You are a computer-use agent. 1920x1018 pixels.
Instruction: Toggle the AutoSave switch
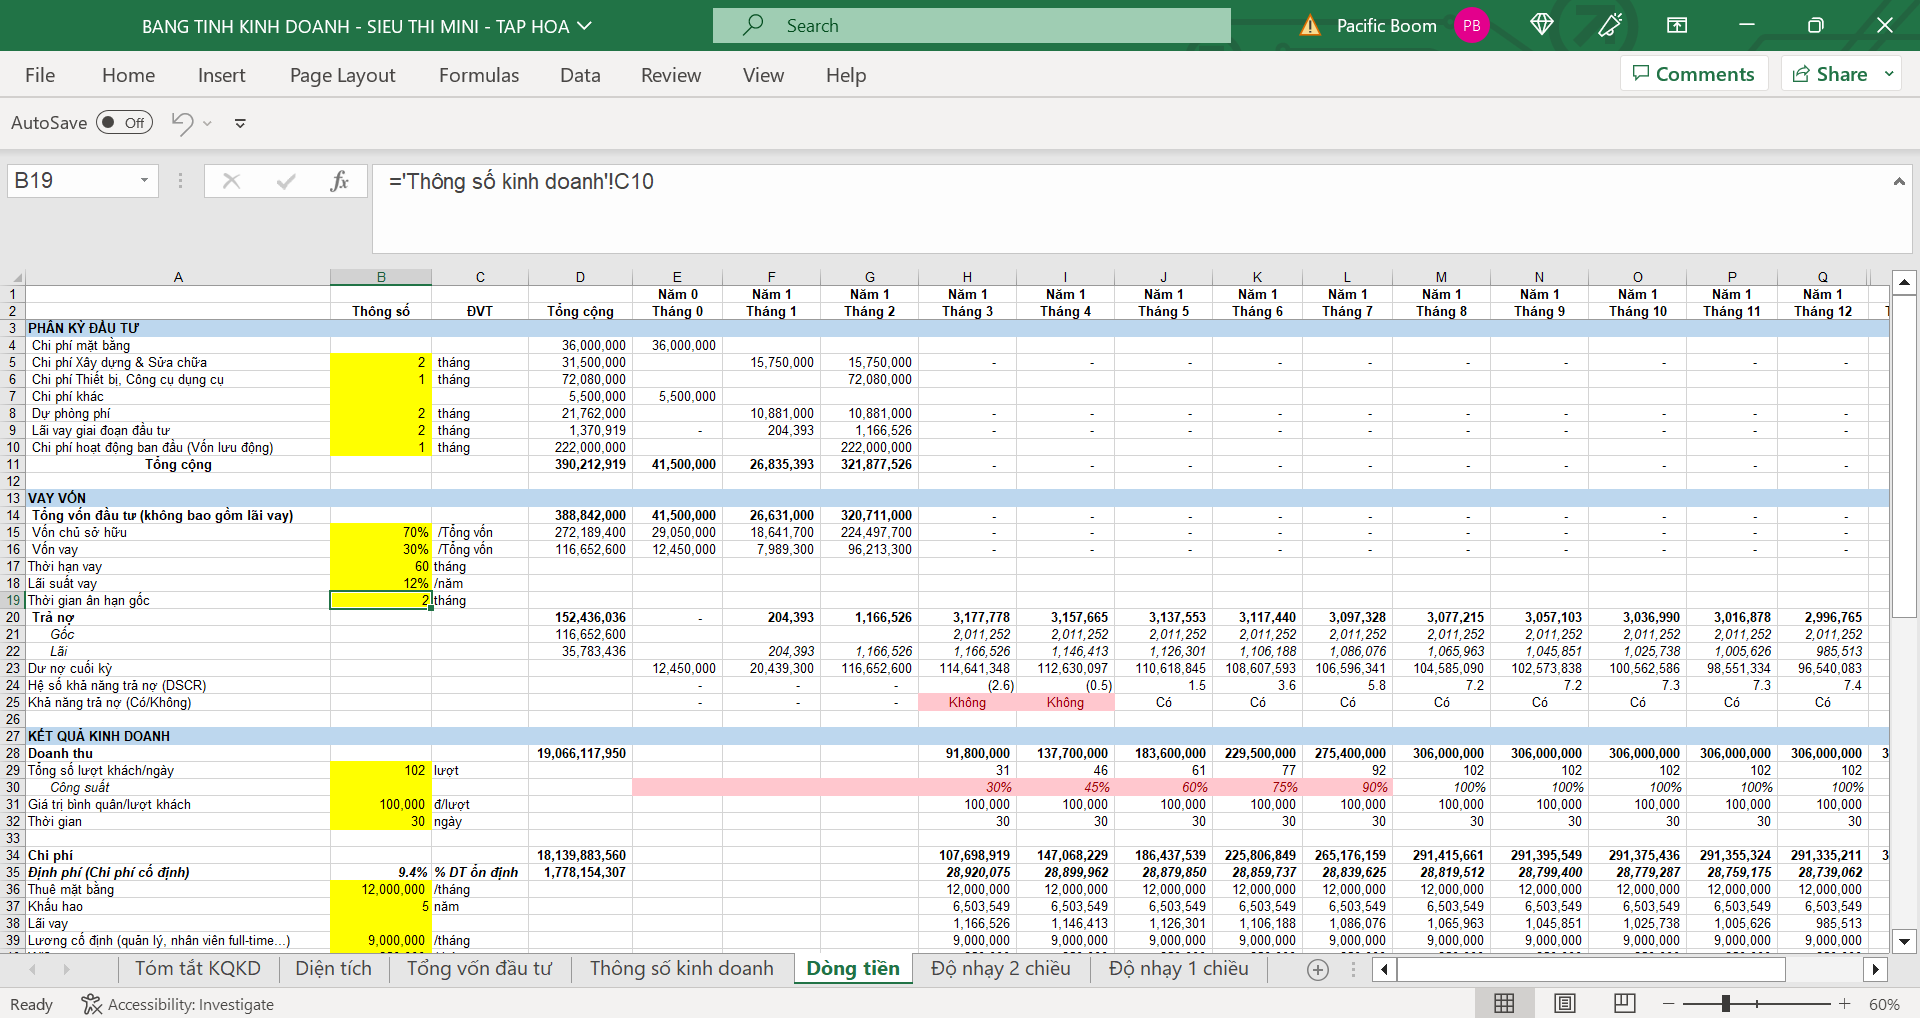coord(124,123)
